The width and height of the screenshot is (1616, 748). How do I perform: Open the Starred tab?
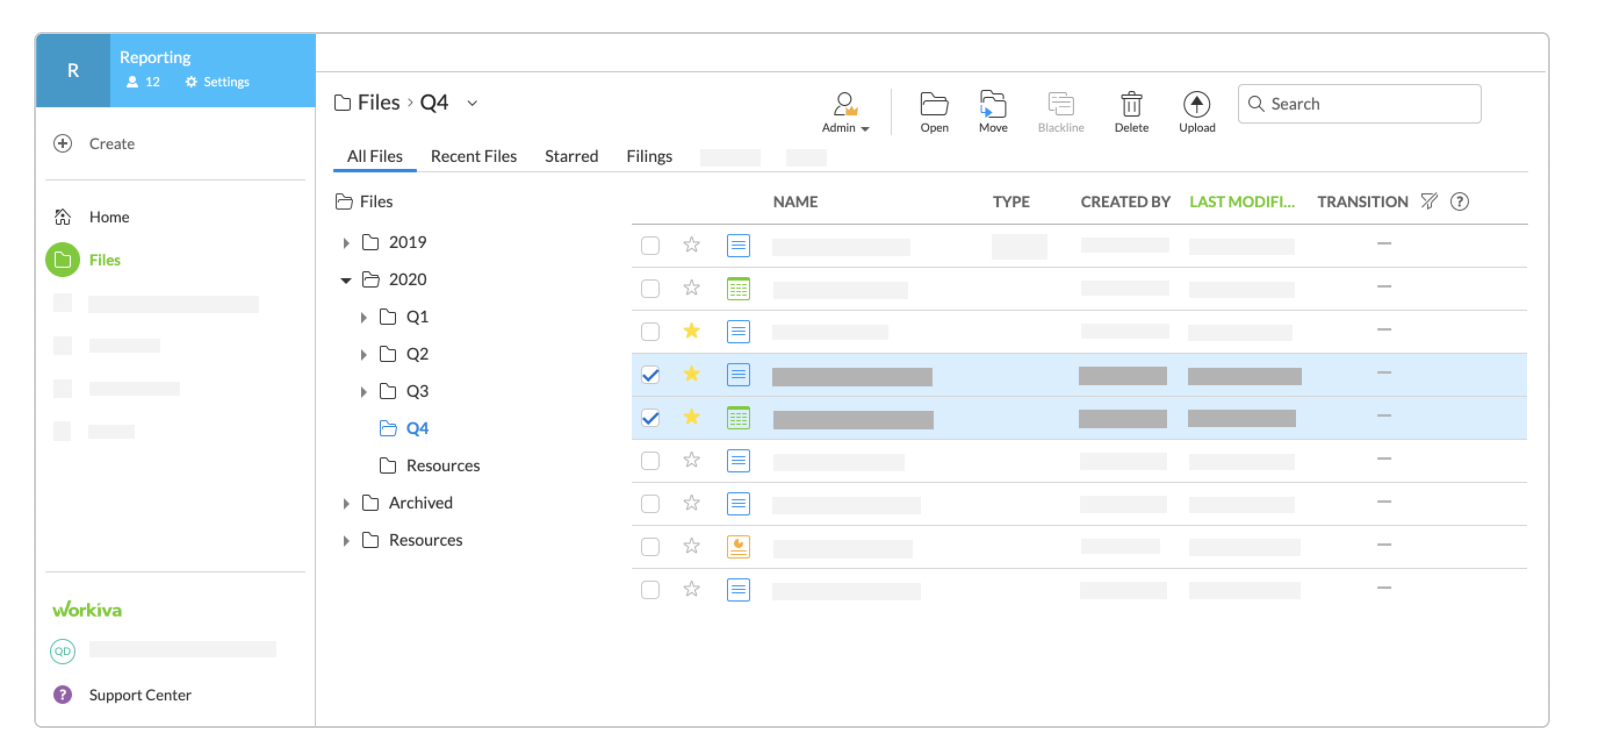[x=571, y=156]
